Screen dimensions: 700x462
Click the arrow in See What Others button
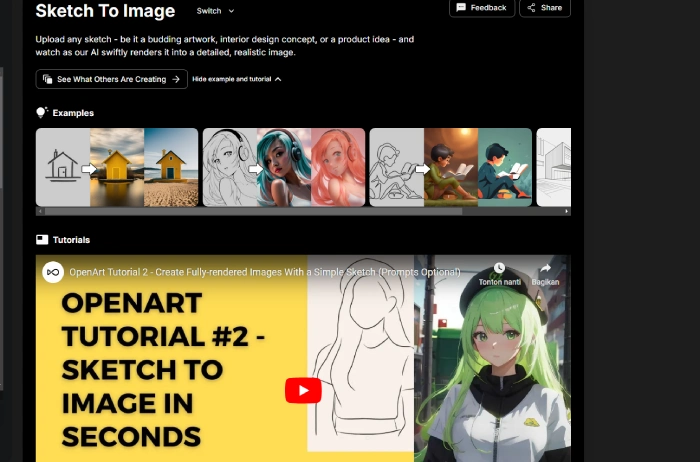(176, 79)
